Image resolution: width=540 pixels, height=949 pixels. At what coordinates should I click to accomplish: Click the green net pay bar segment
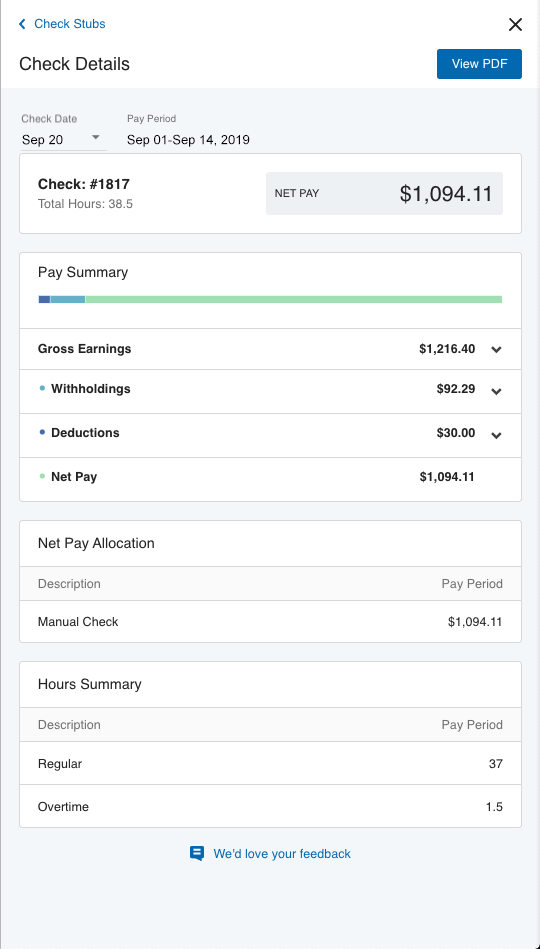pyautogui.click(x=294, y=299)
